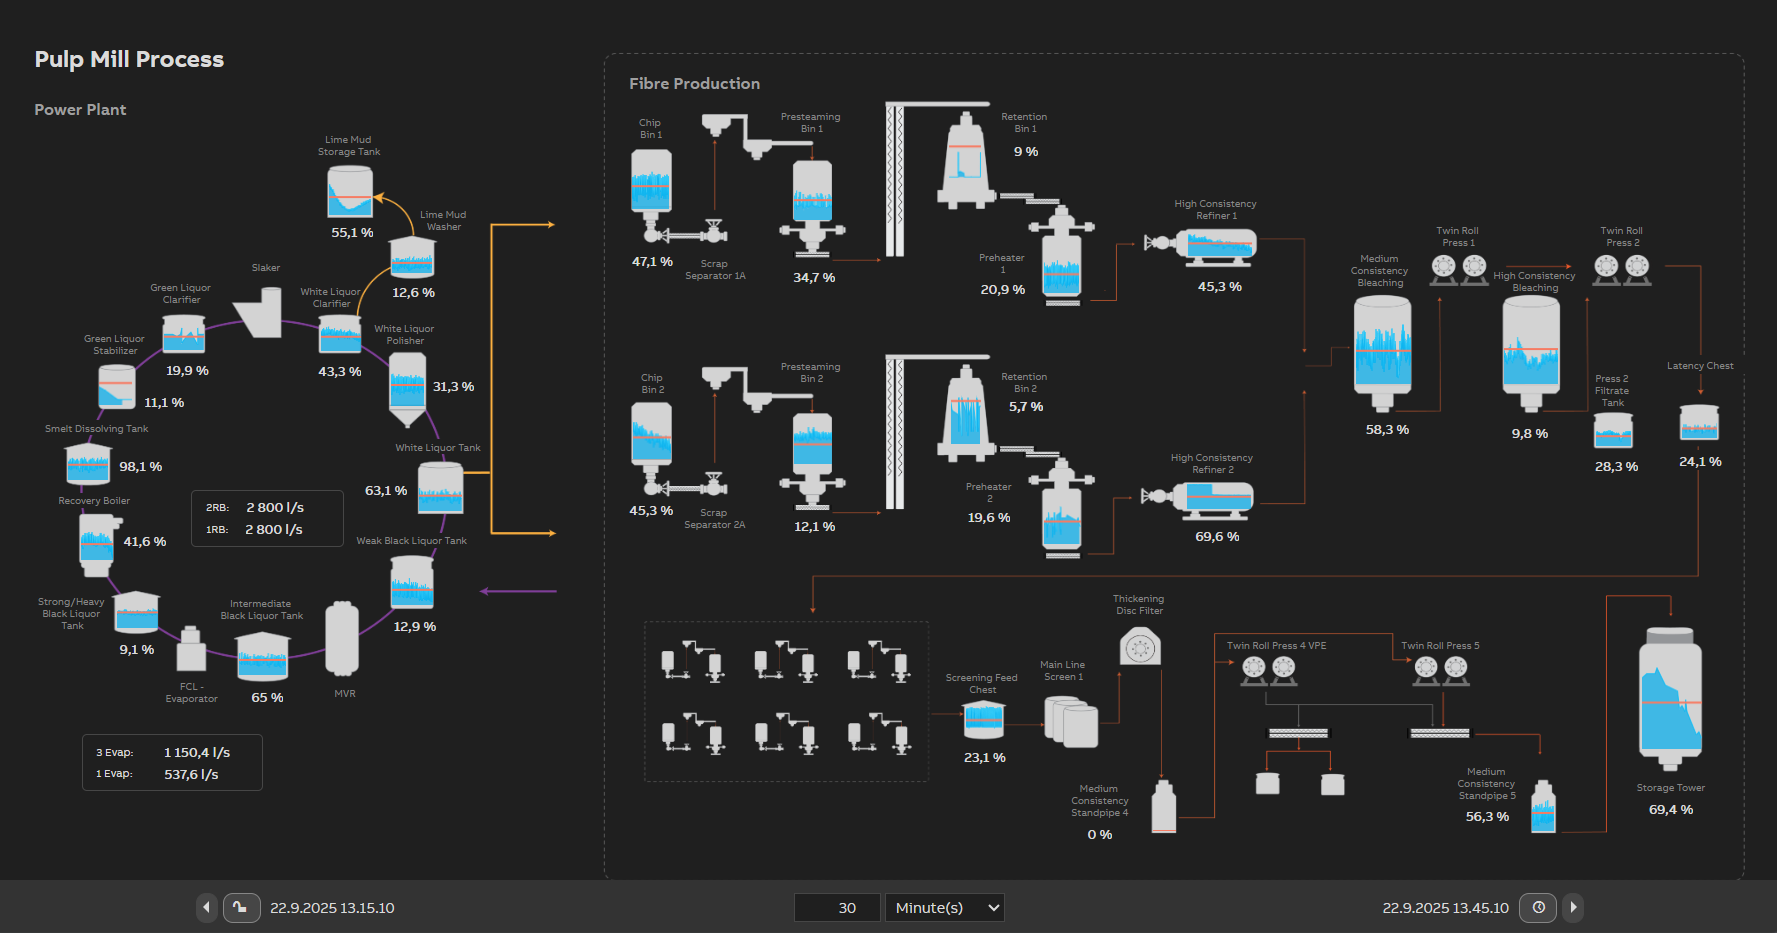Click the Medium Consistency Bleaching tower
The image size is (1777, 933).
click(1382, 353)
